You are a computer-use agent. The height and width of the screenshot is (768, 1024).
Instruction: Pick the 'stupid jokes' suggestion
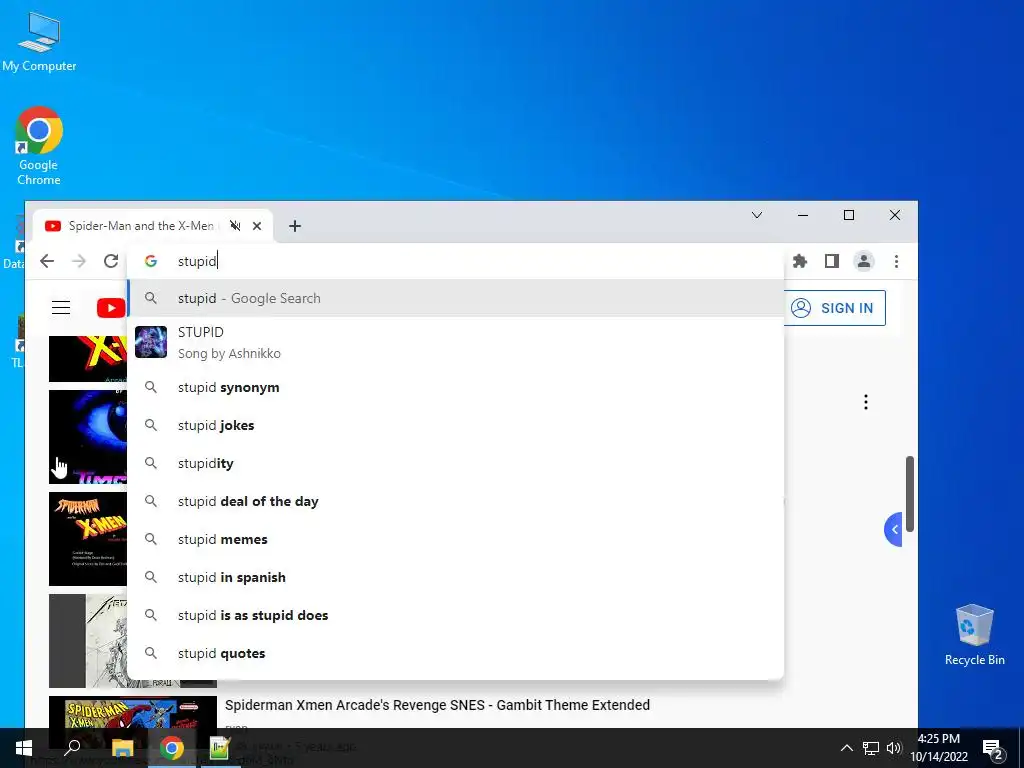coord(456,425)
